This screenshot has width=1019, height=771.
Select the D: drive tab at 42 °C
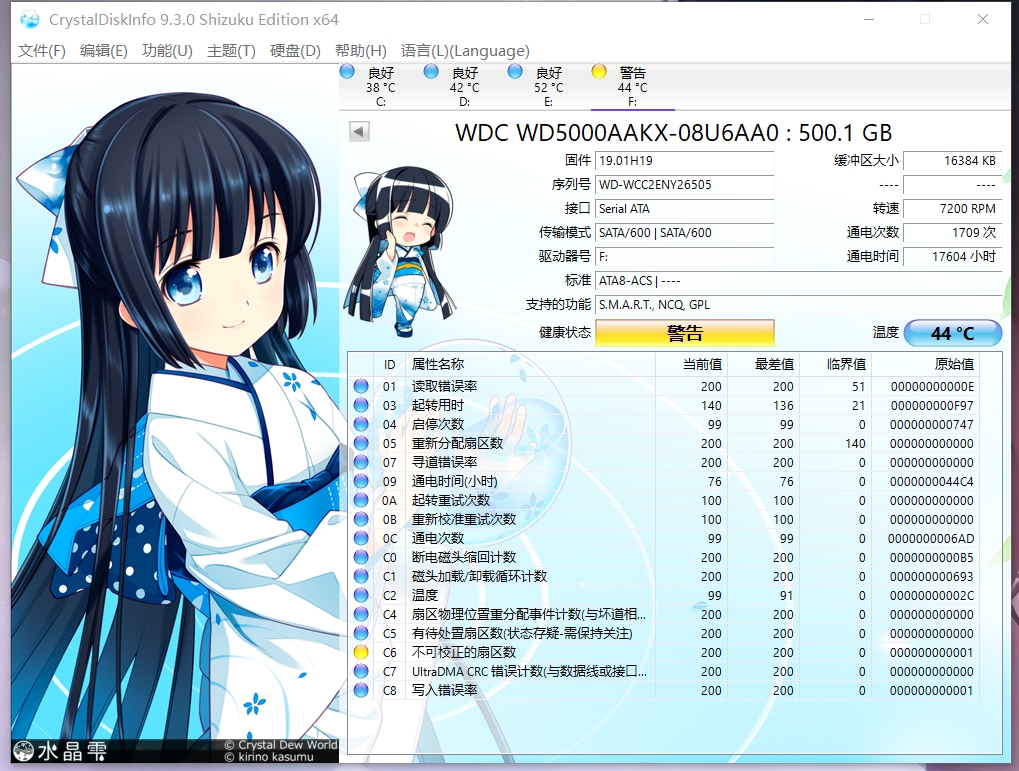coord(464,86)
